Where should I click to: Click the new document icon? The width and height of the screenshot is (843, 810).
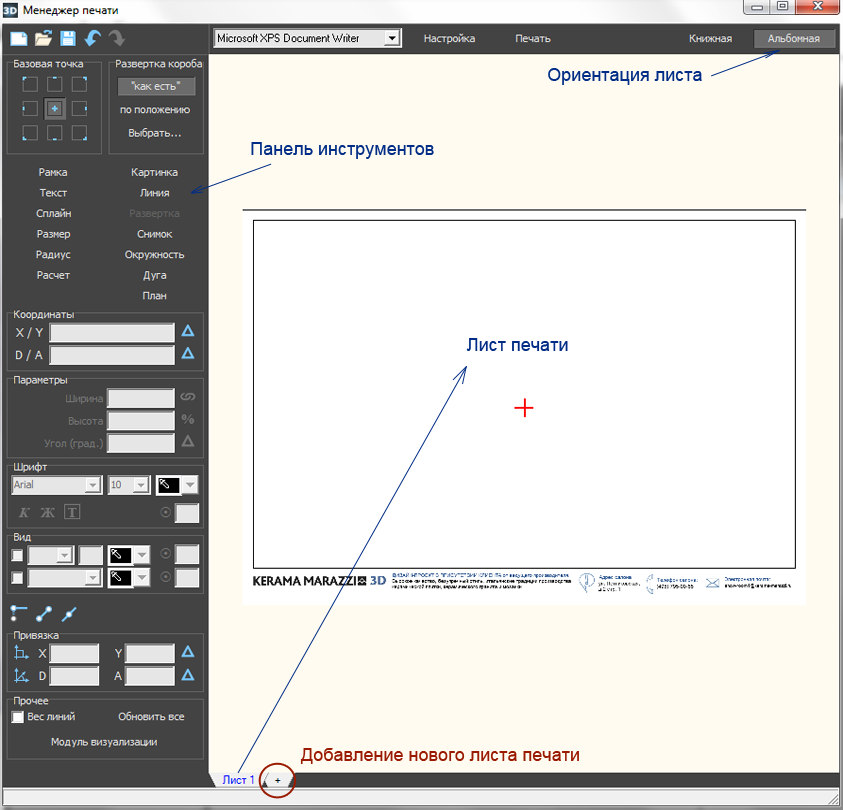[18, 39]
